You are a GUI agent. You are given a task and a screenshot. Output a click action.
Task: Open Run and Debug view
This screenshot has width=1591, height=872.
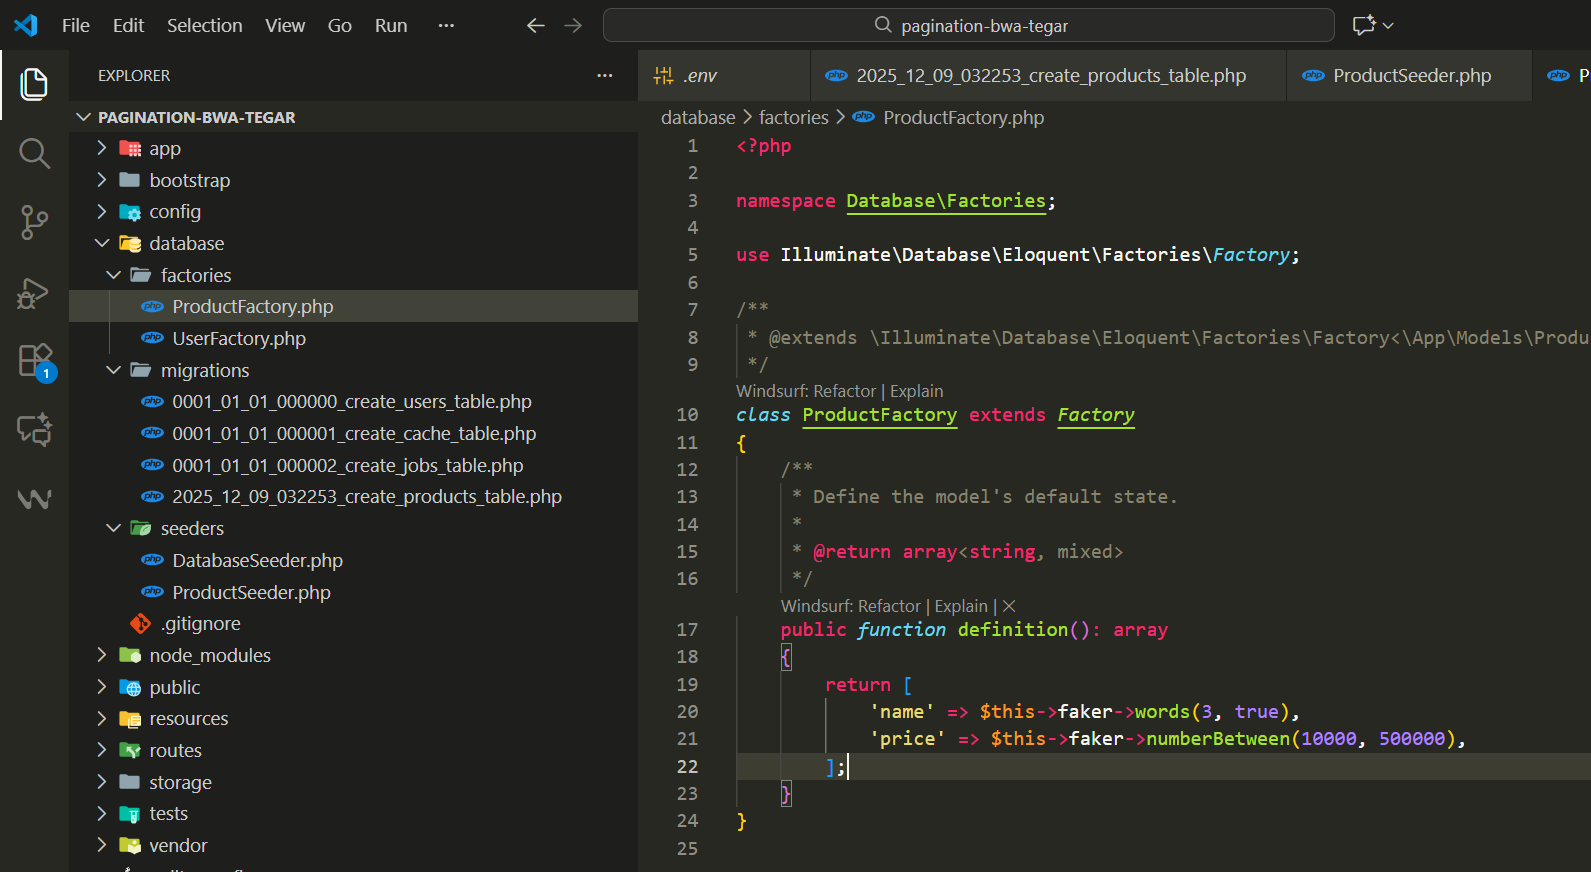34,293
